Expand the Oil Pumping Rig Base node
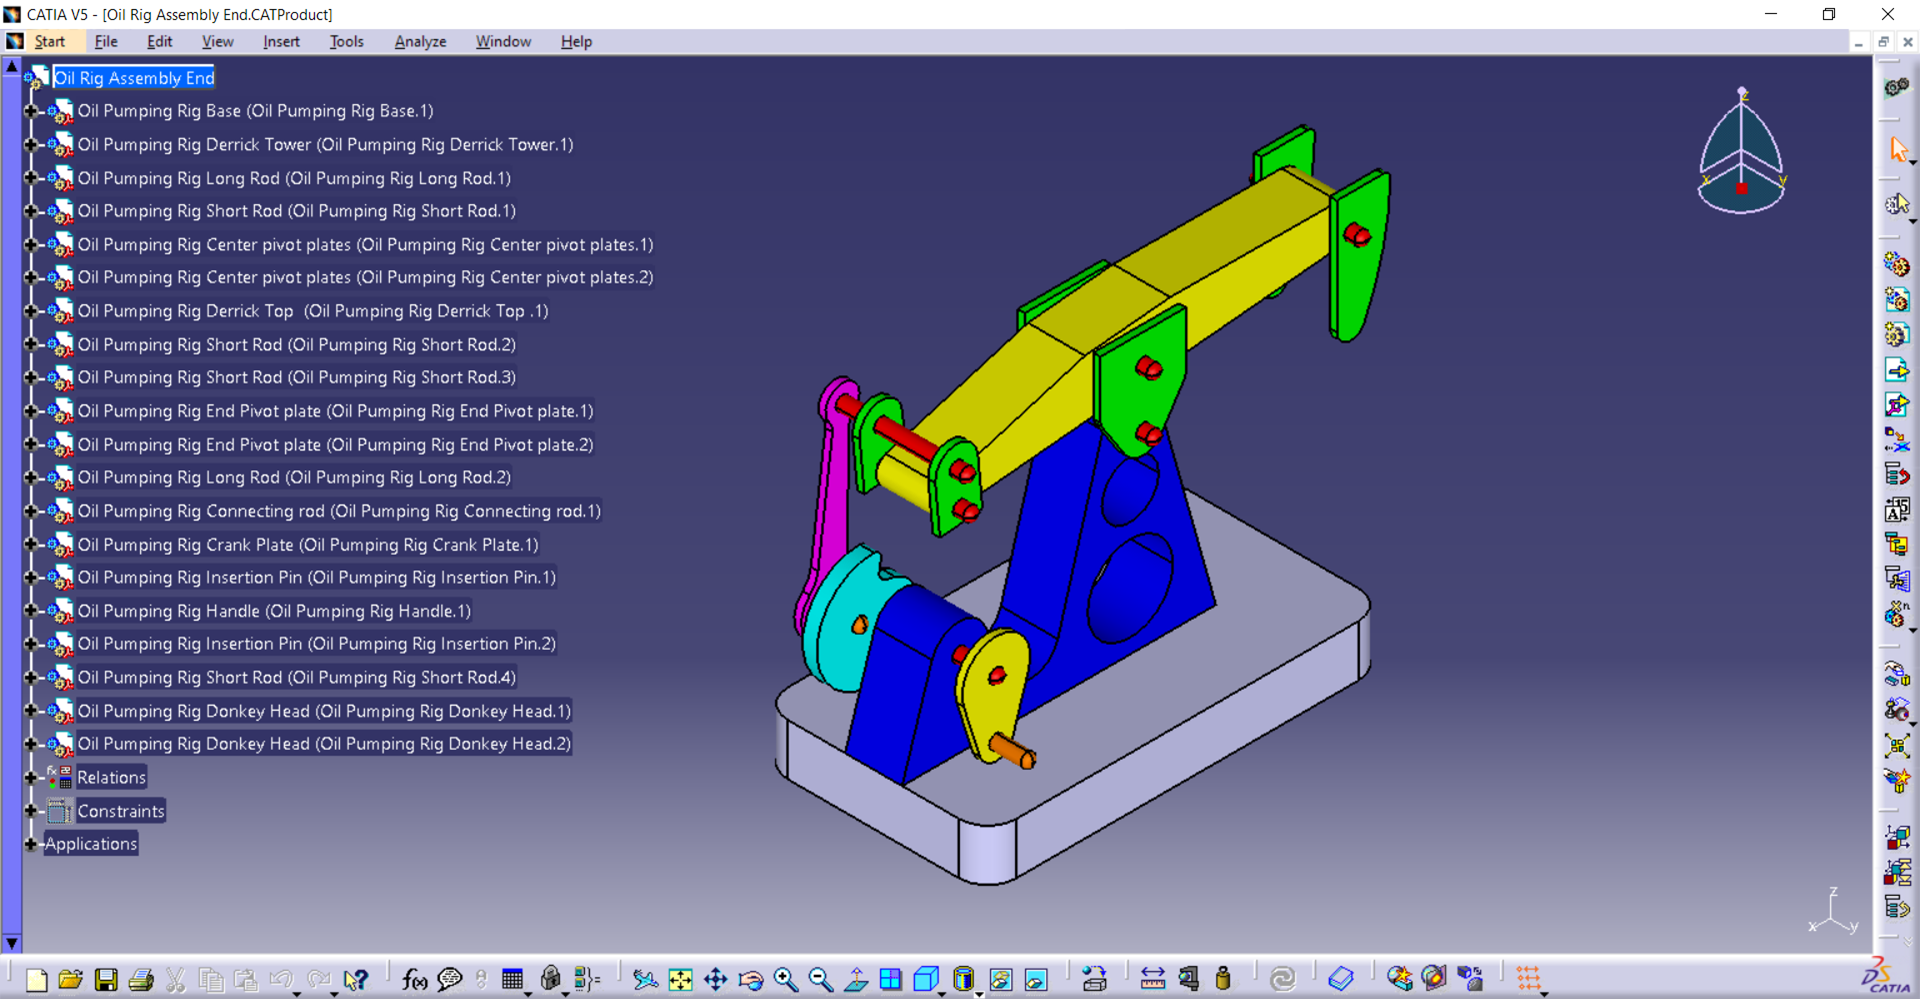The width and height of the screenshot is (1920, 1000). [x=31, y=111]
